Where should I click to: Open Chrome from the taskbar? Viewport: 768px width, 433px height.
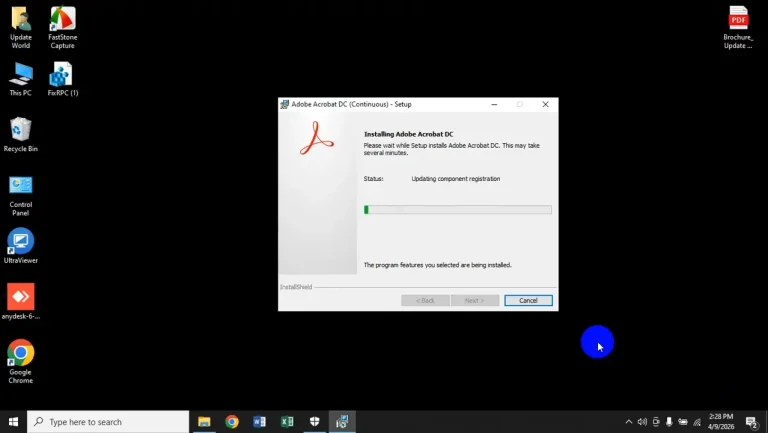[232, 422]
